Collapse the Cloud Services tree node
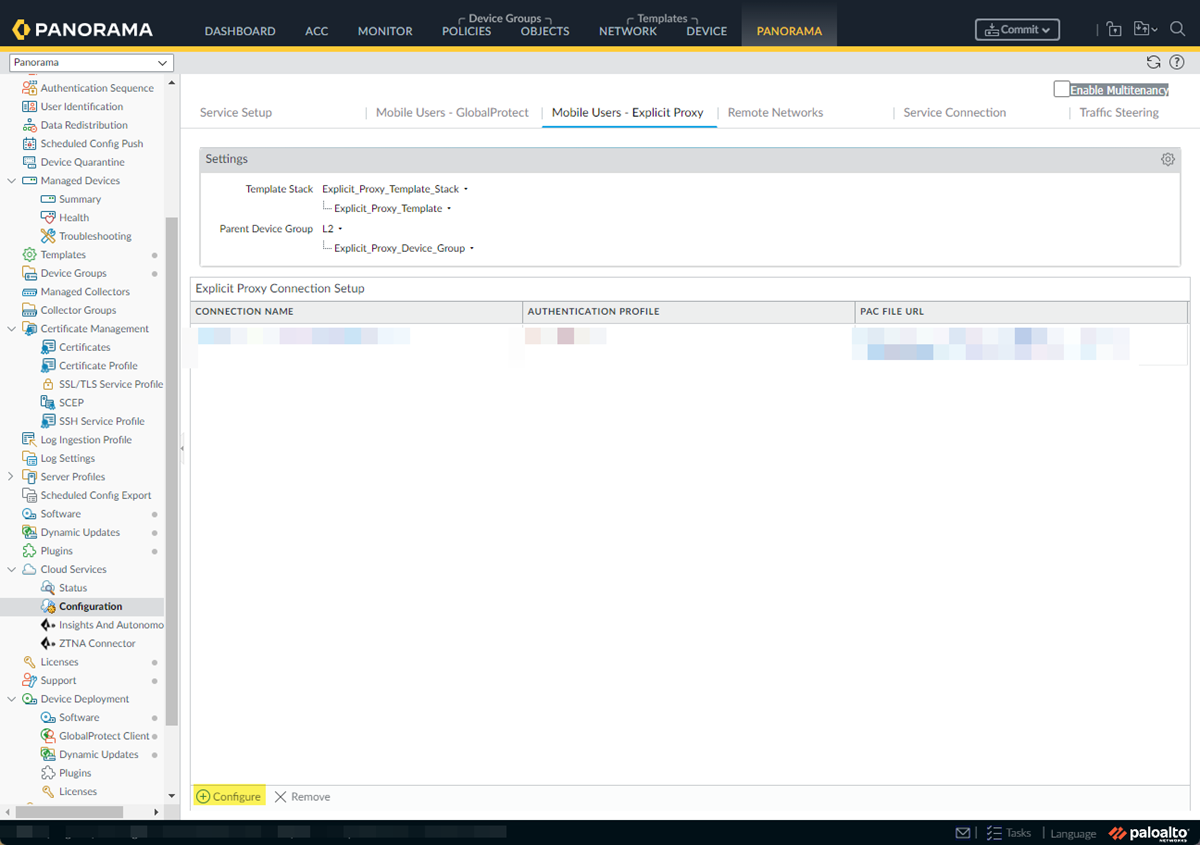This screenshot has height=845, width=1200. pyautogui.click(x=11, y=569)
